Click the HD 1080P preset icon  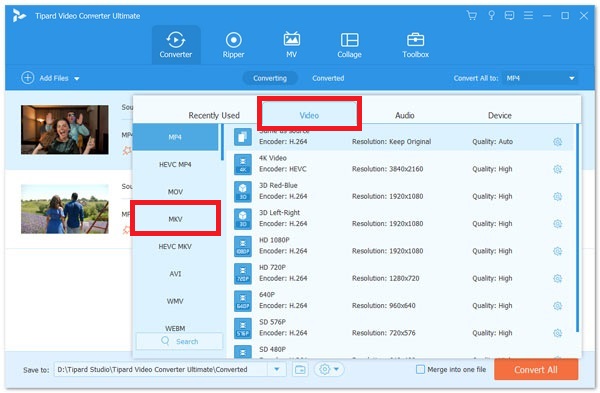tap(243, 246)
